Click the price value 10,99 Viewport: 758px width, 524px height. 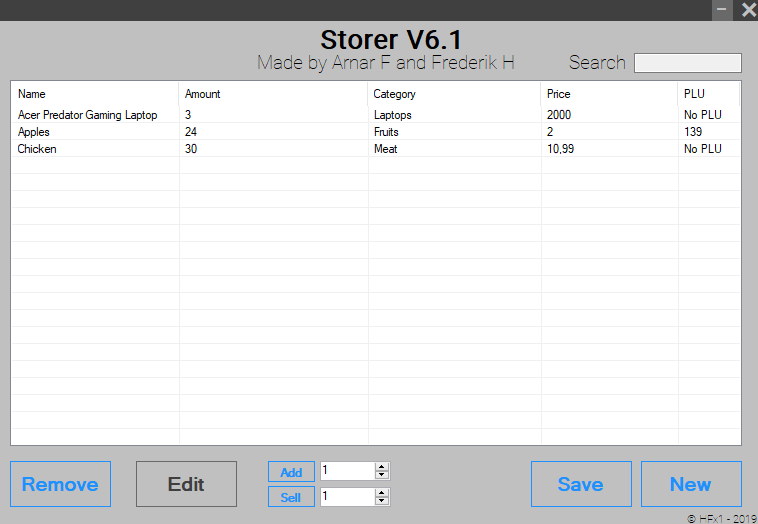tap(560, 148)
